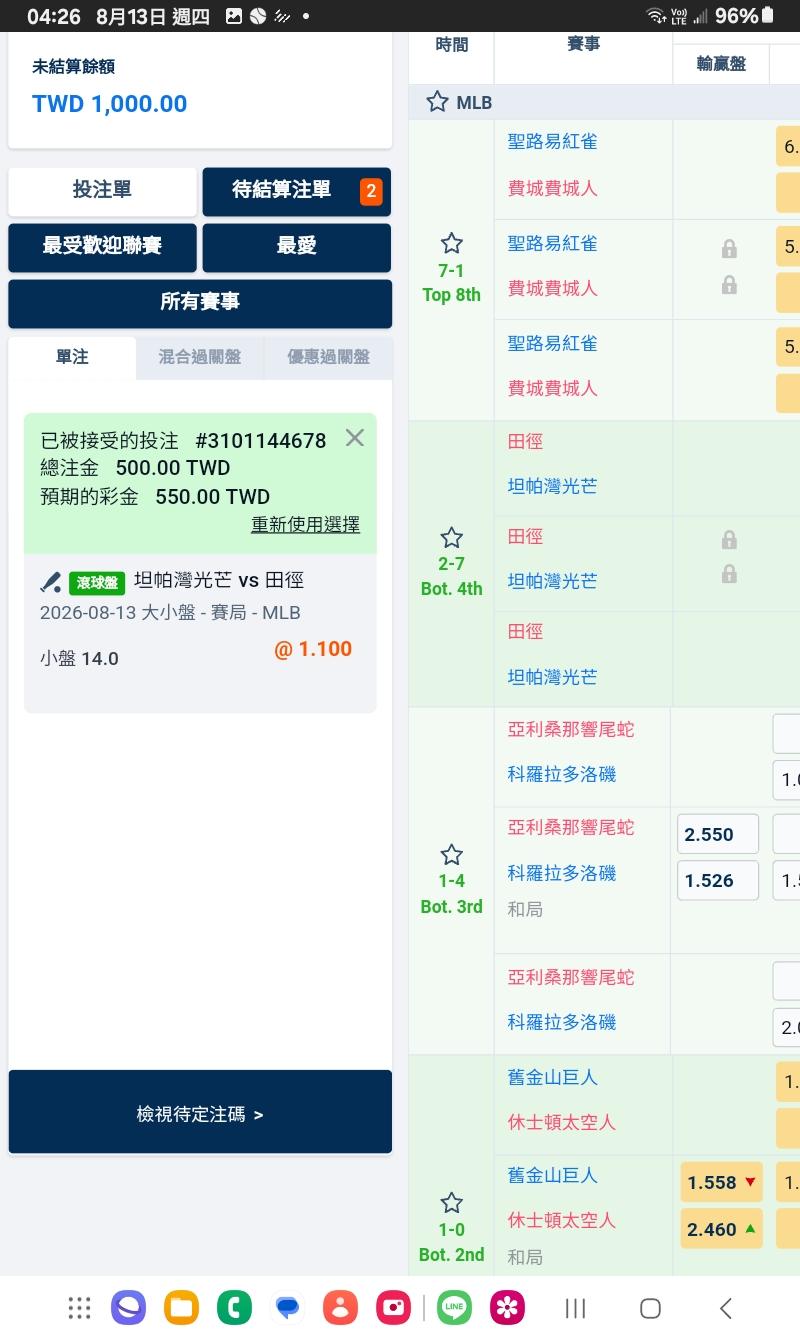
Task: Tap the green 滾球盤 badge
Action: [97, 582]
